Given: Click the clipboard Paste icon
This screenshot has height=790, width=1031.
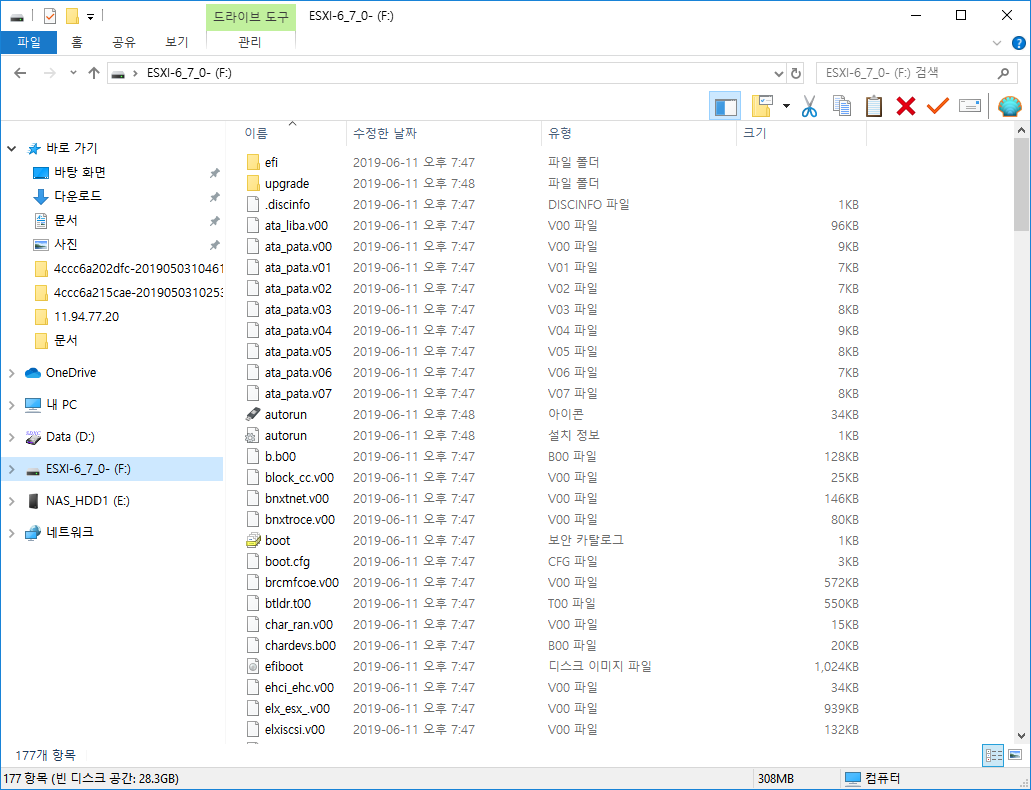Looking at the screenshot, I should tap(874, 106).
